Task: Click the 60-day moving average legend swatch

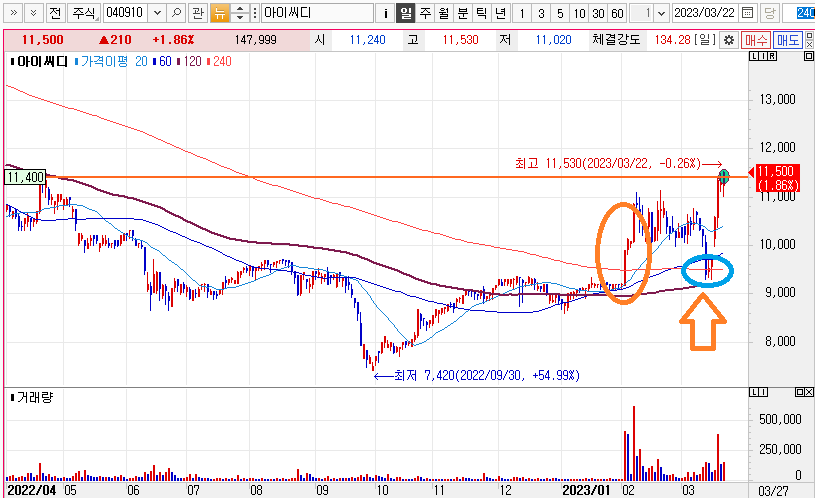Action: 155,61
